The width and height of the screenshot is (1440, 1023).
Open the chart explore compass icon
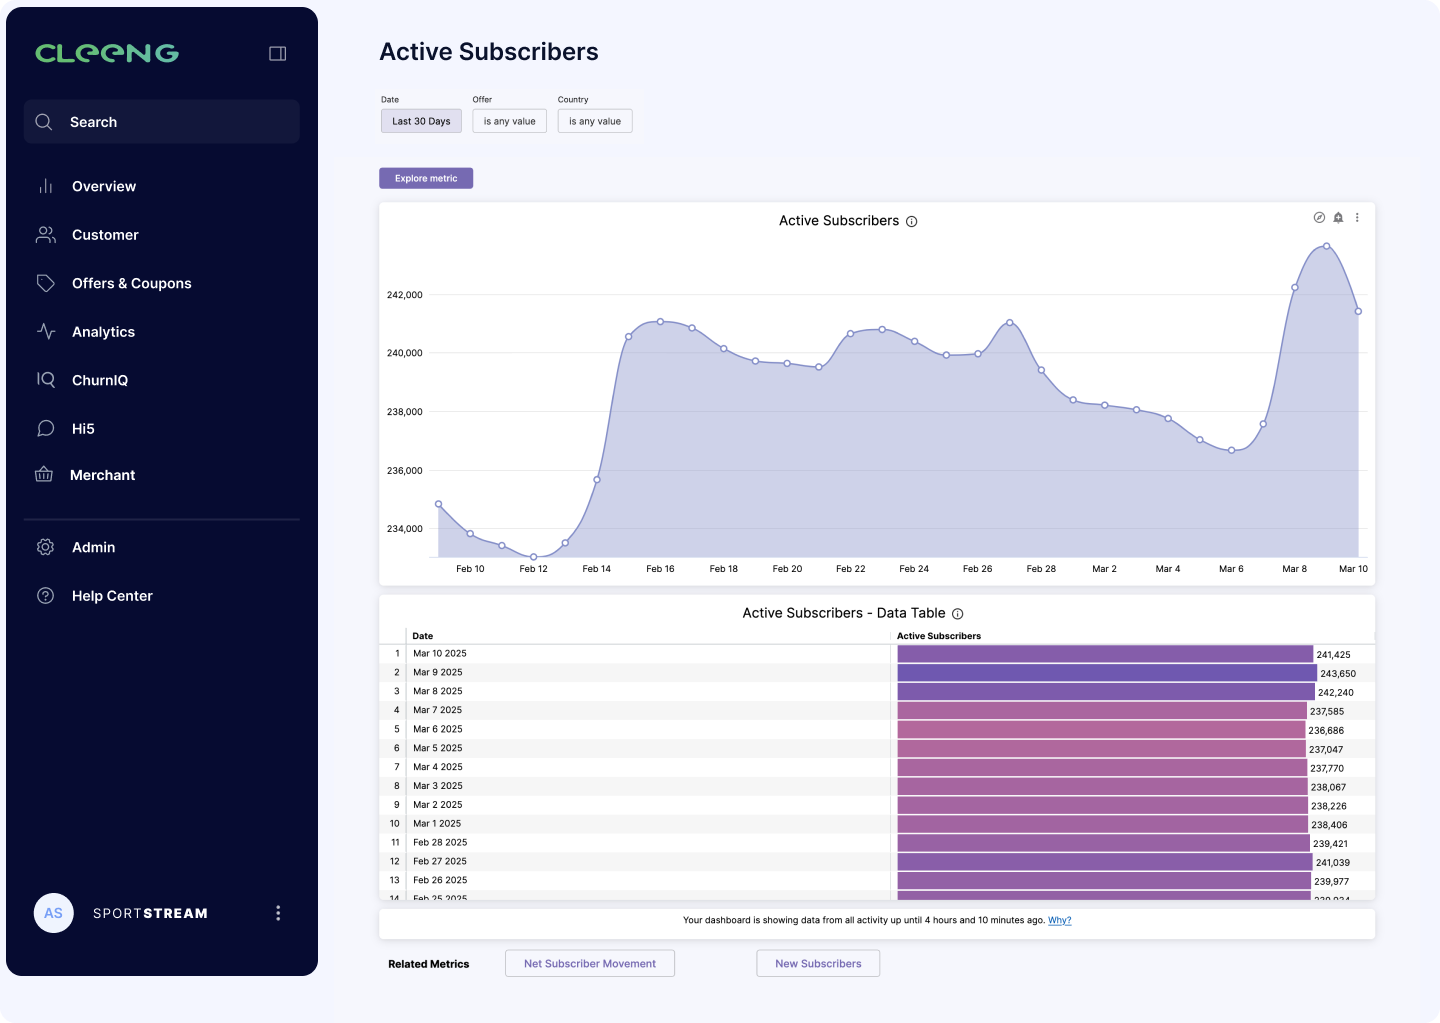pyautogui.click(x=1319, y=217)
